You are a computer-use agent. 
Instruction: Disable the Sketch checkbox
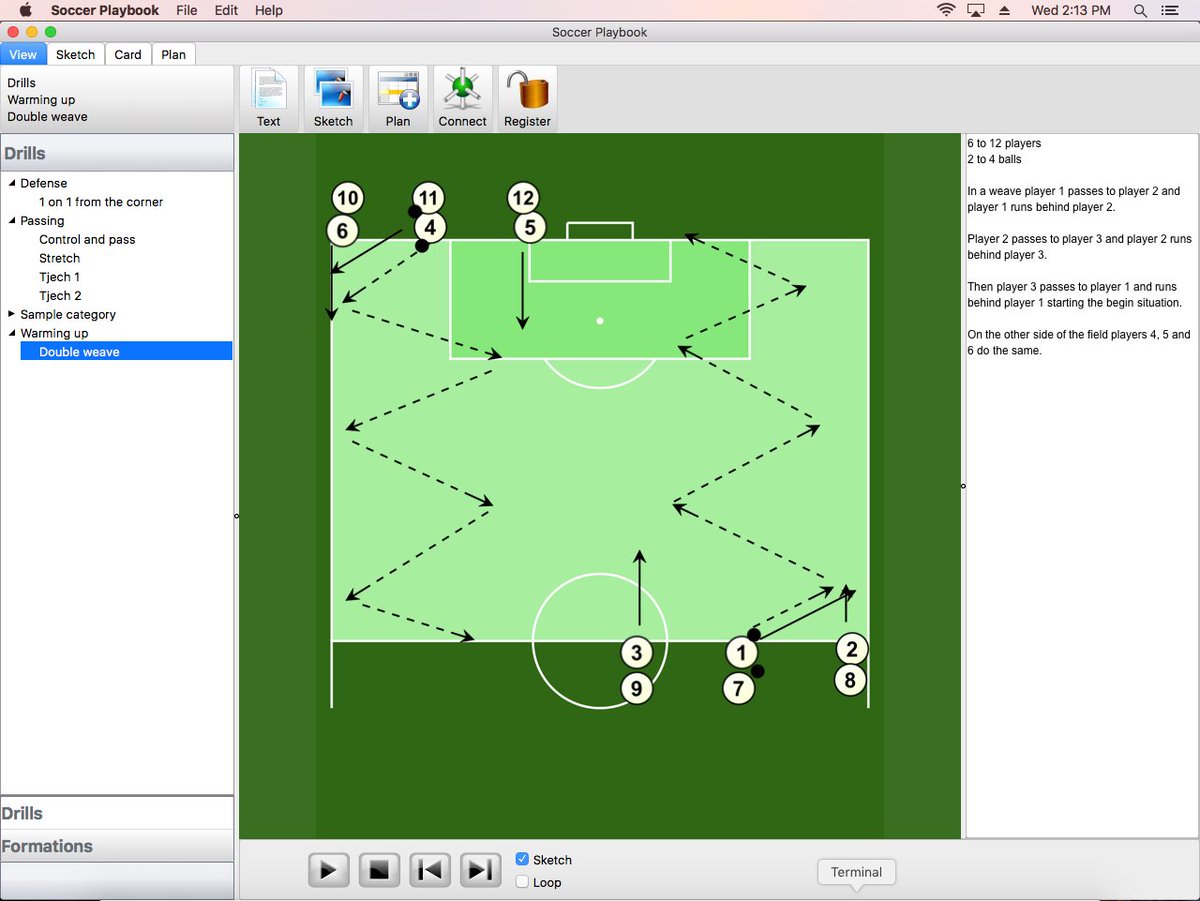[522, 859]
